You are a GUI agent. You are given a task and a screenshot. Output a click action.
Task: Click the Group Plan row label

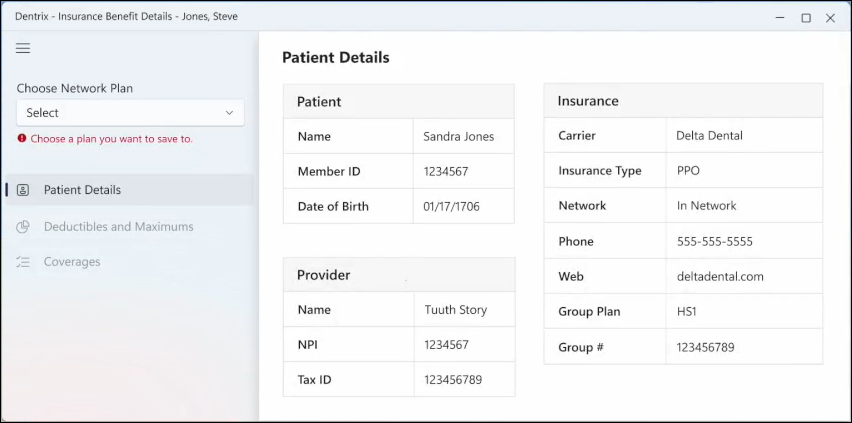point(589,312)
